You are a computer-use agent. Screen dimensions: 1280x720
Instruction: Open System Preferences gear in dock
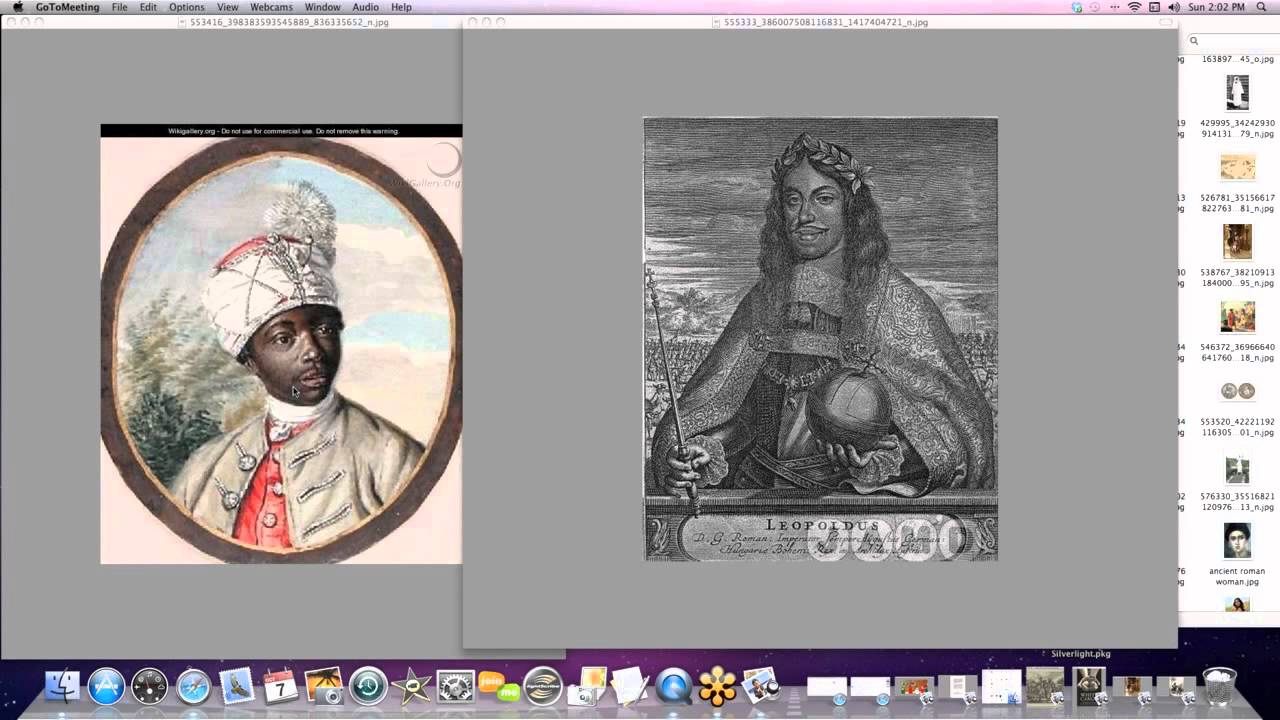click(456, 686)
